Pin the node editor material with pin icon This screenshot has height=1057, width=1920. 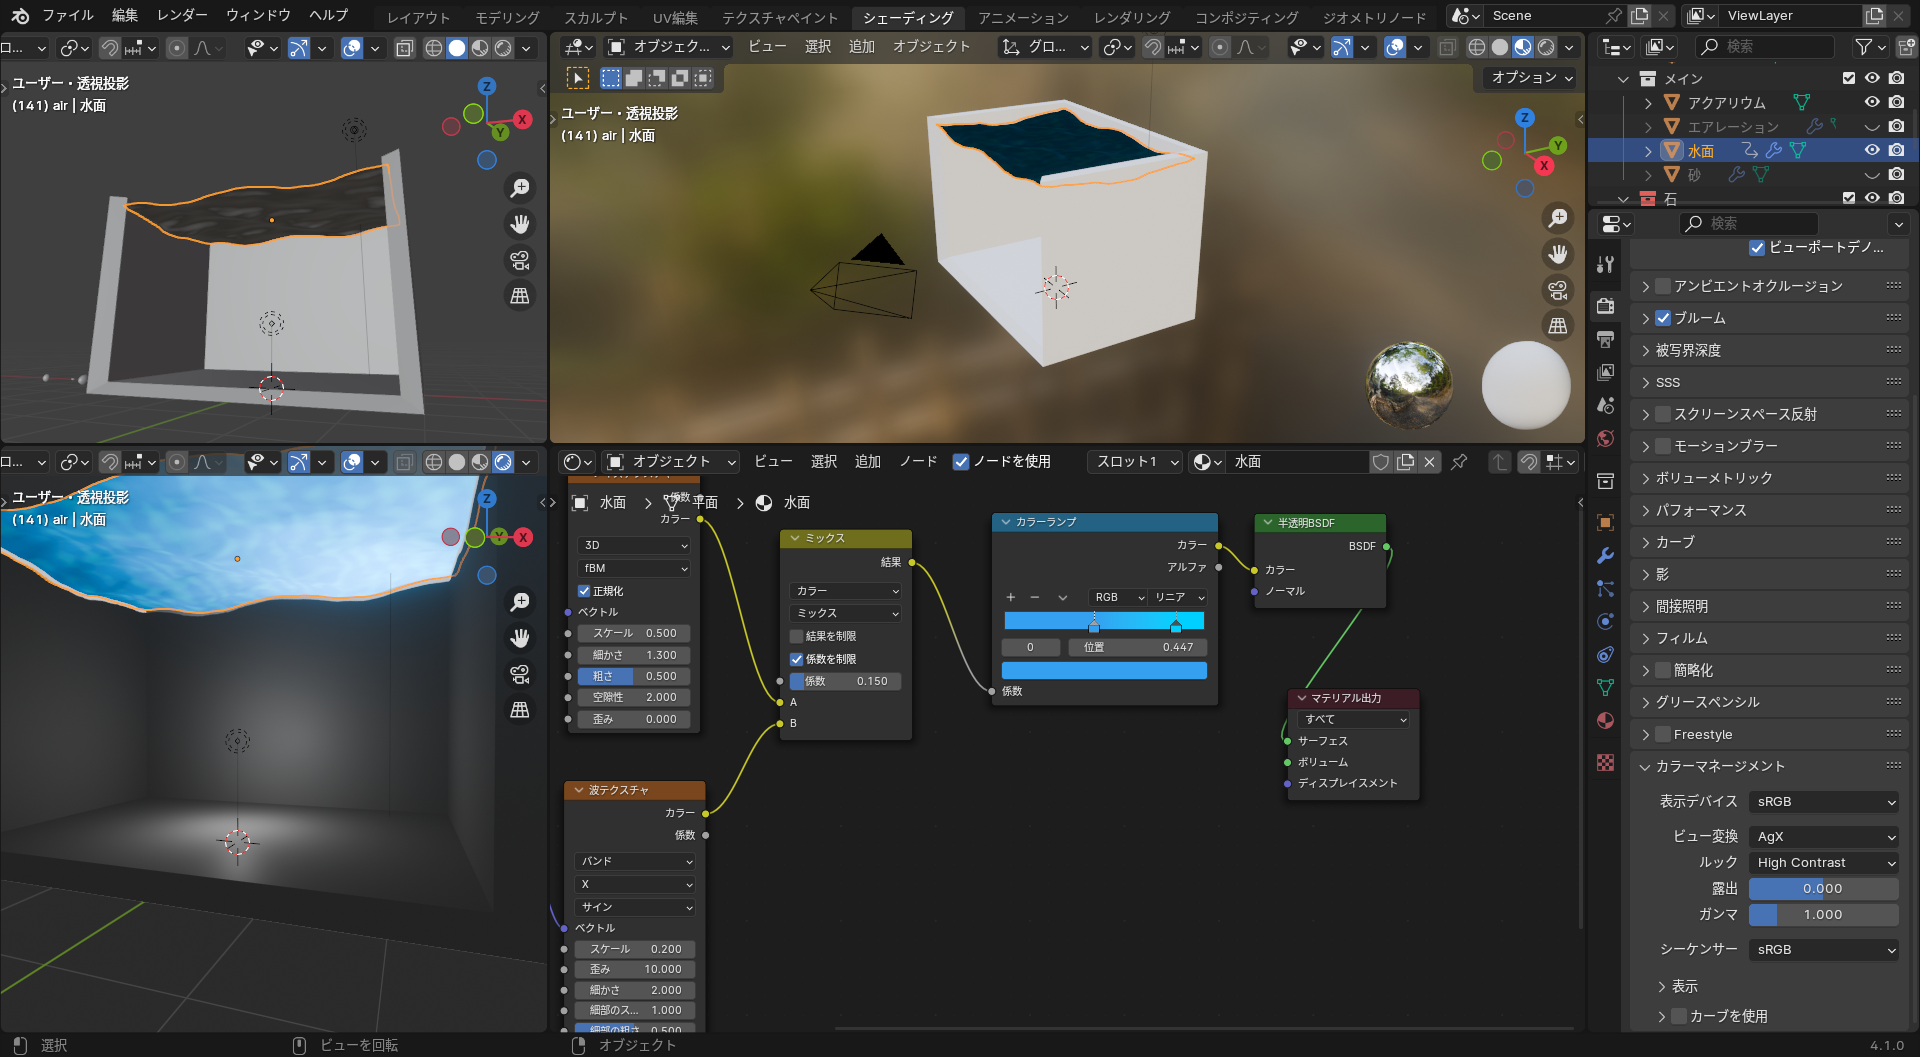(1460, 461)
